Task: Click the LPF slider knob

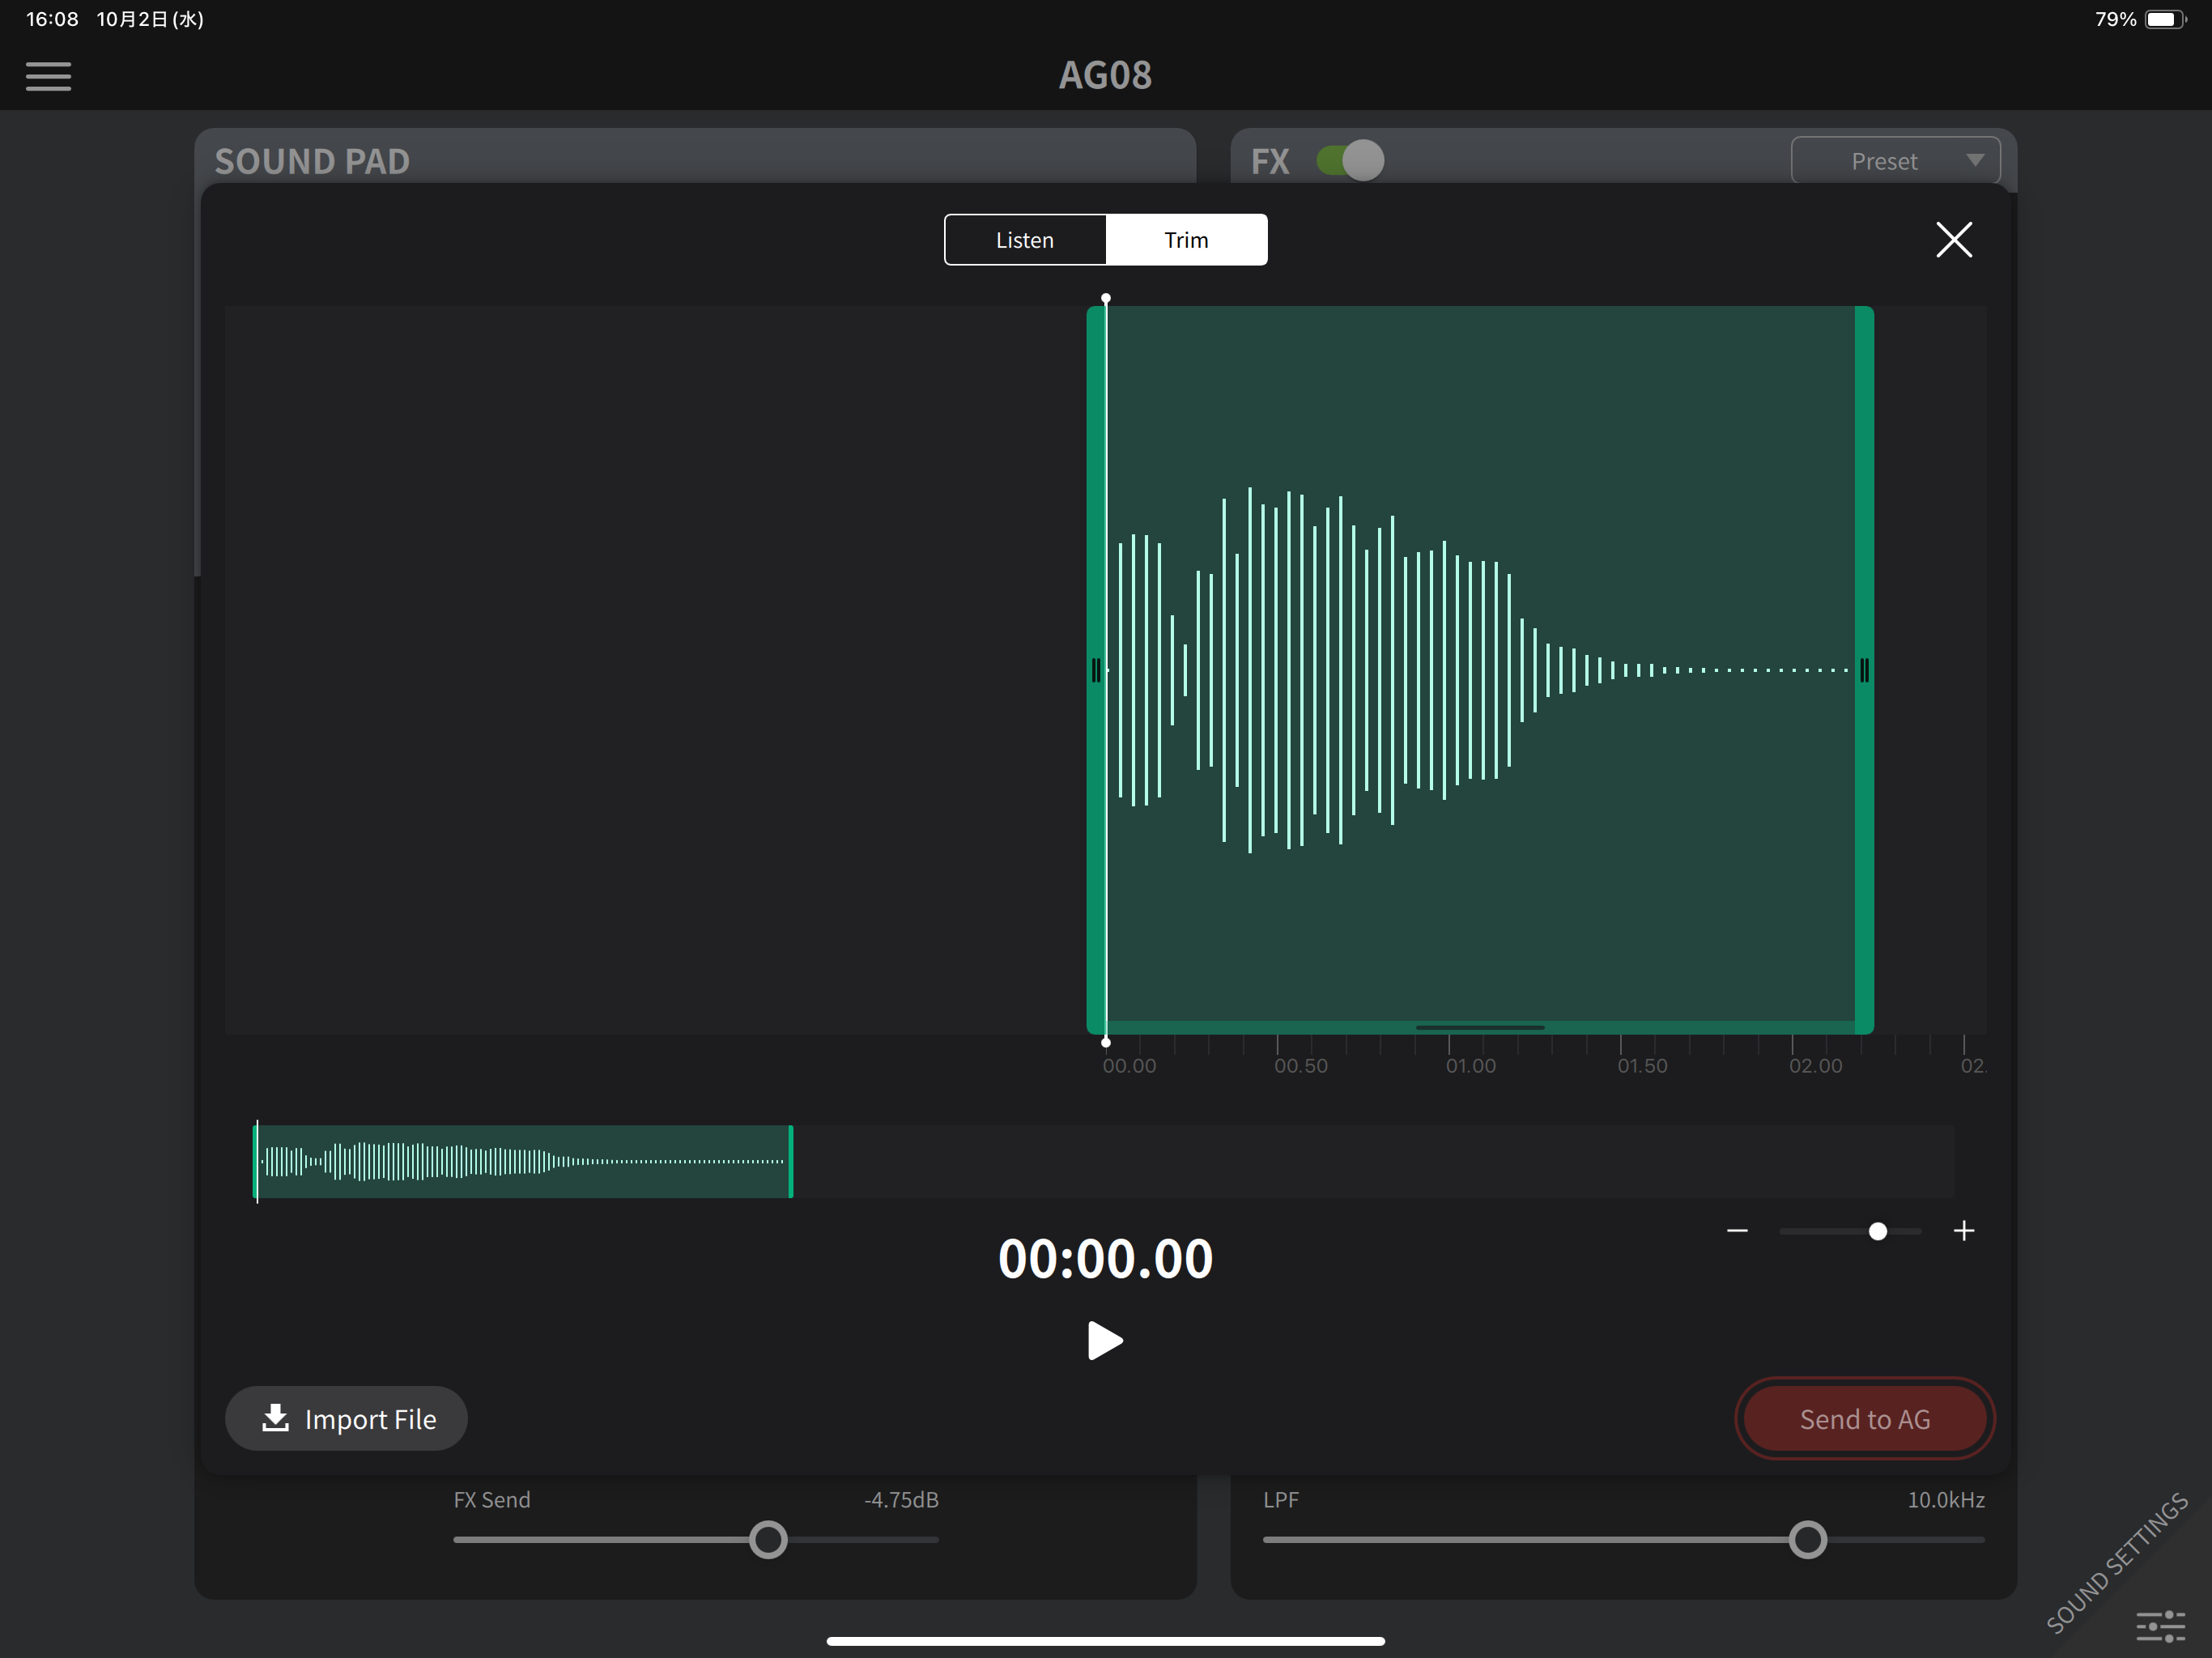Action: pos(1808,1540)
